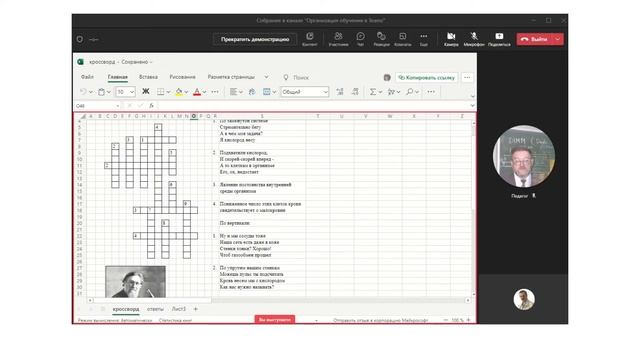
Task: Toggle the Камера camera off or on
Action: point(451,39)
